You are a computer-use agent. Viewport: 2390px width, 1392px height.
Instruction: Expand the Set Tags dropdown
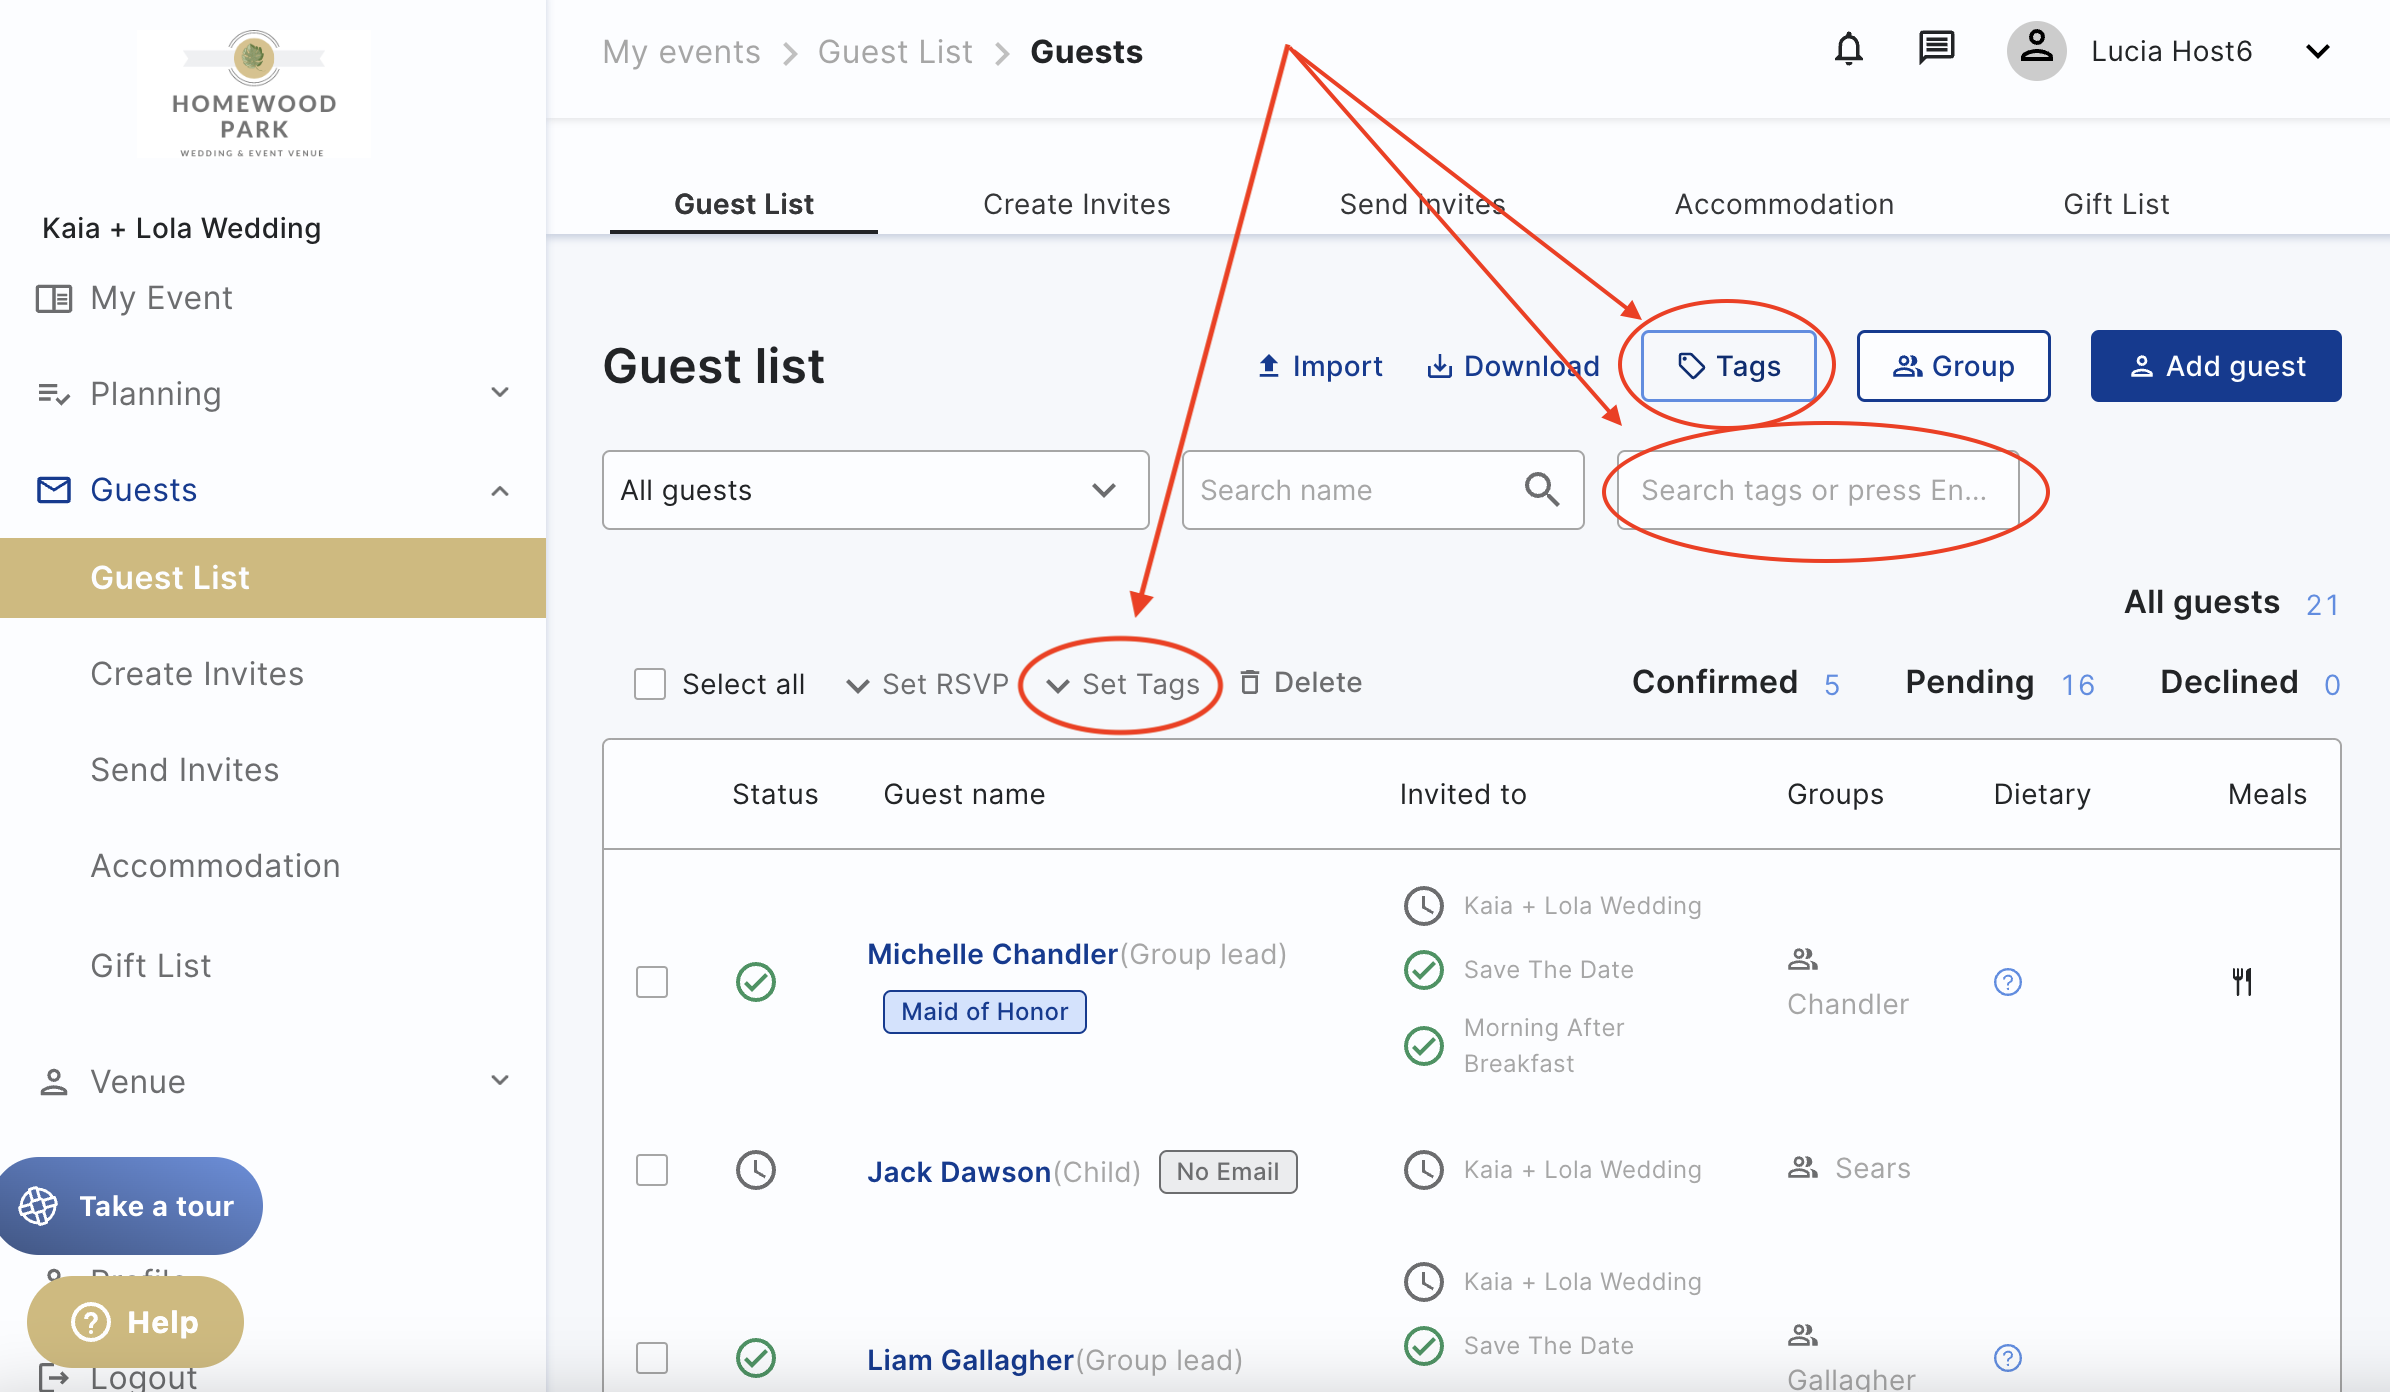1122,684
